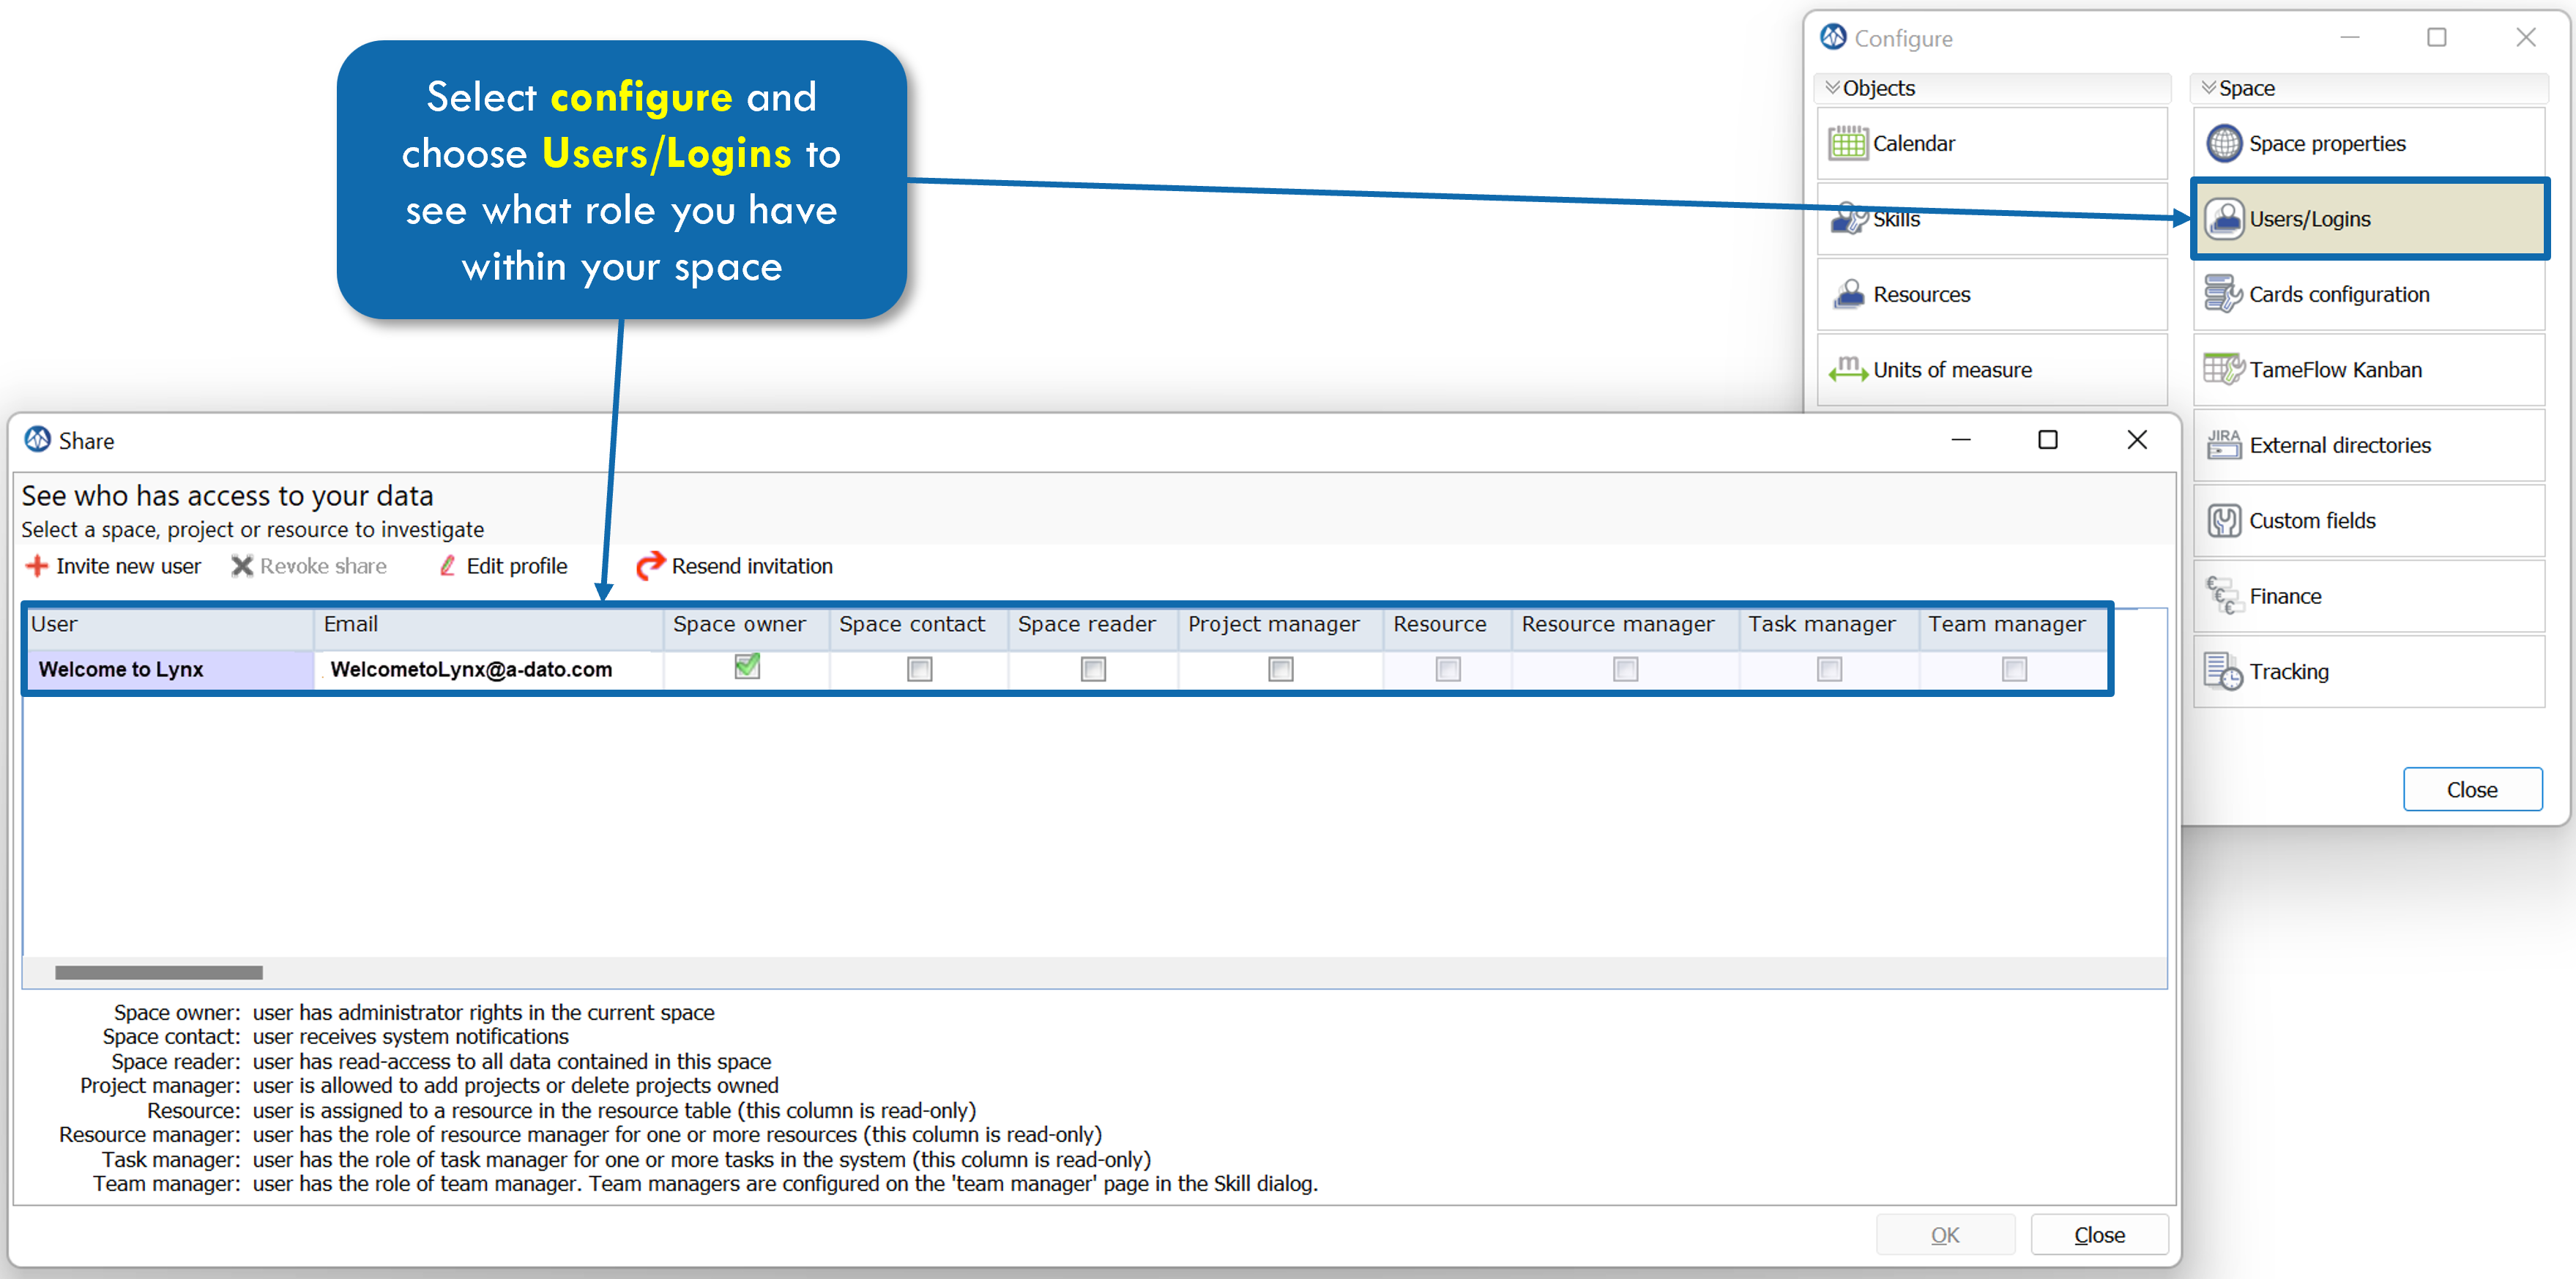Click Edit profile button
Image resolution: width=2576 pixels, height=1279 pixels.
point(503,566)
